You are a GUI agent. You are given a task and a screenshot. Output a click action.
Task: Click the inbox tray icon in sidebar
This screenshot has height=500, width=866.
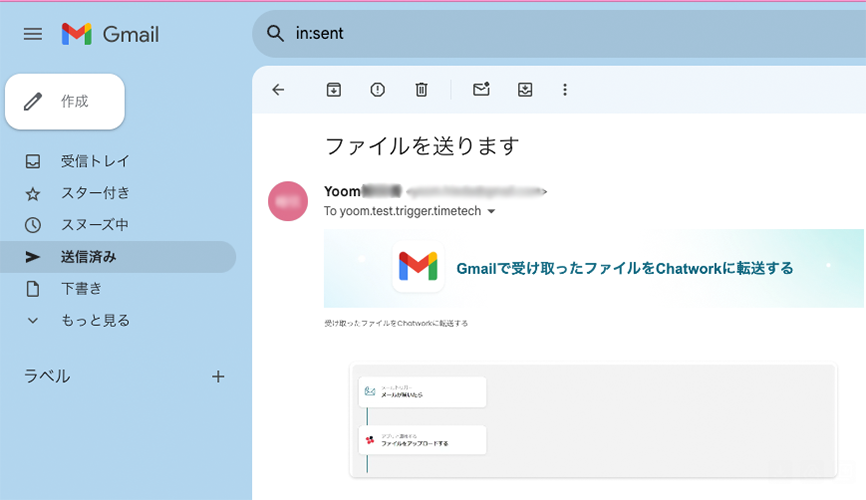(33, 161)
